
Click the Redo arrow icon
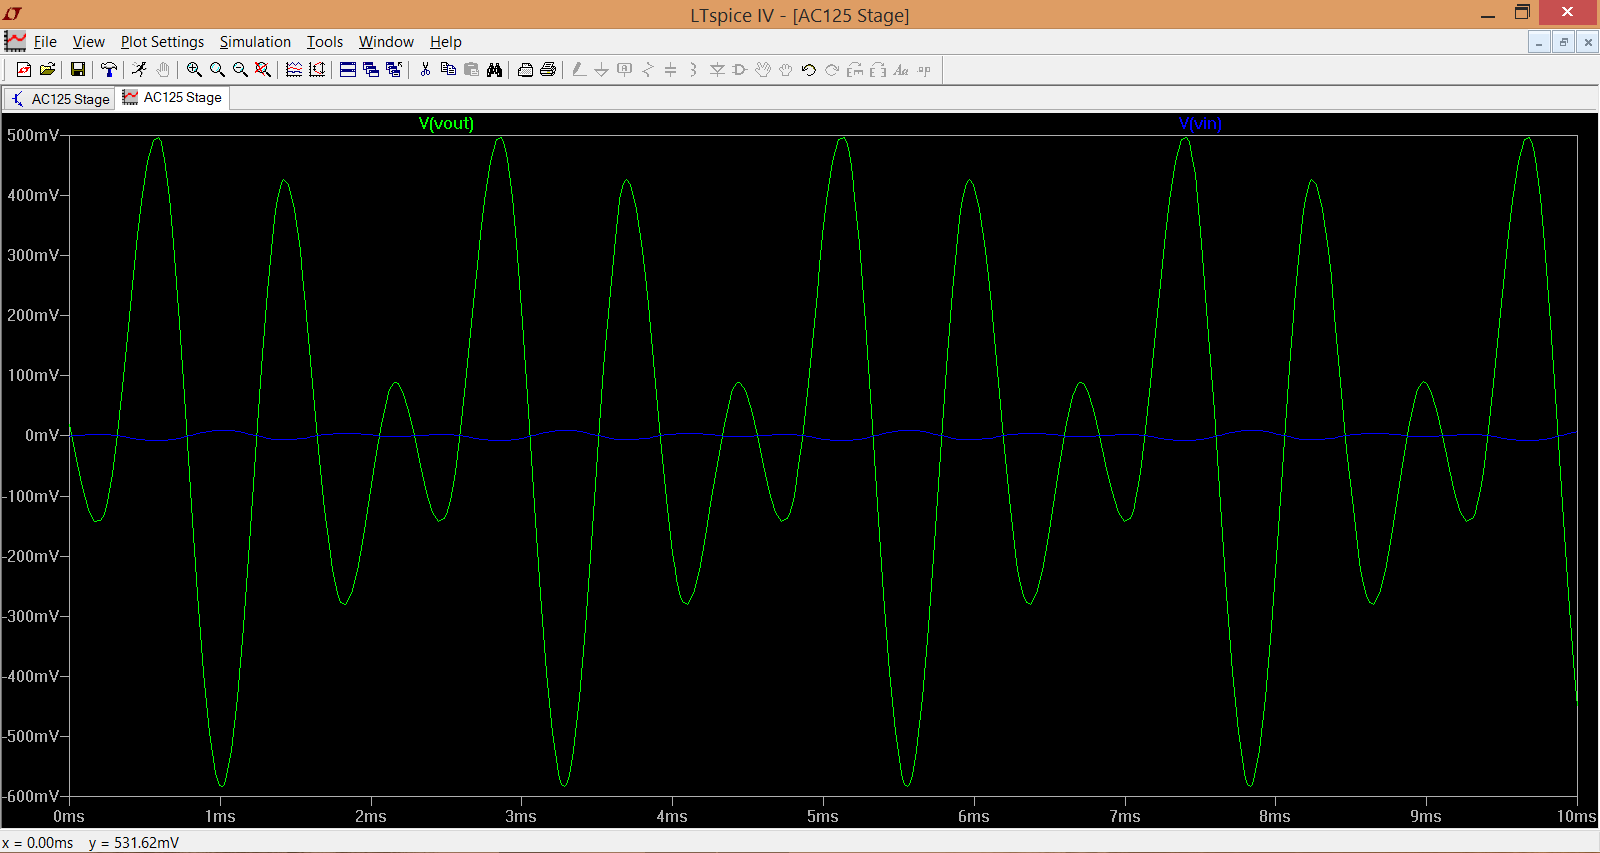coord(832,69)
